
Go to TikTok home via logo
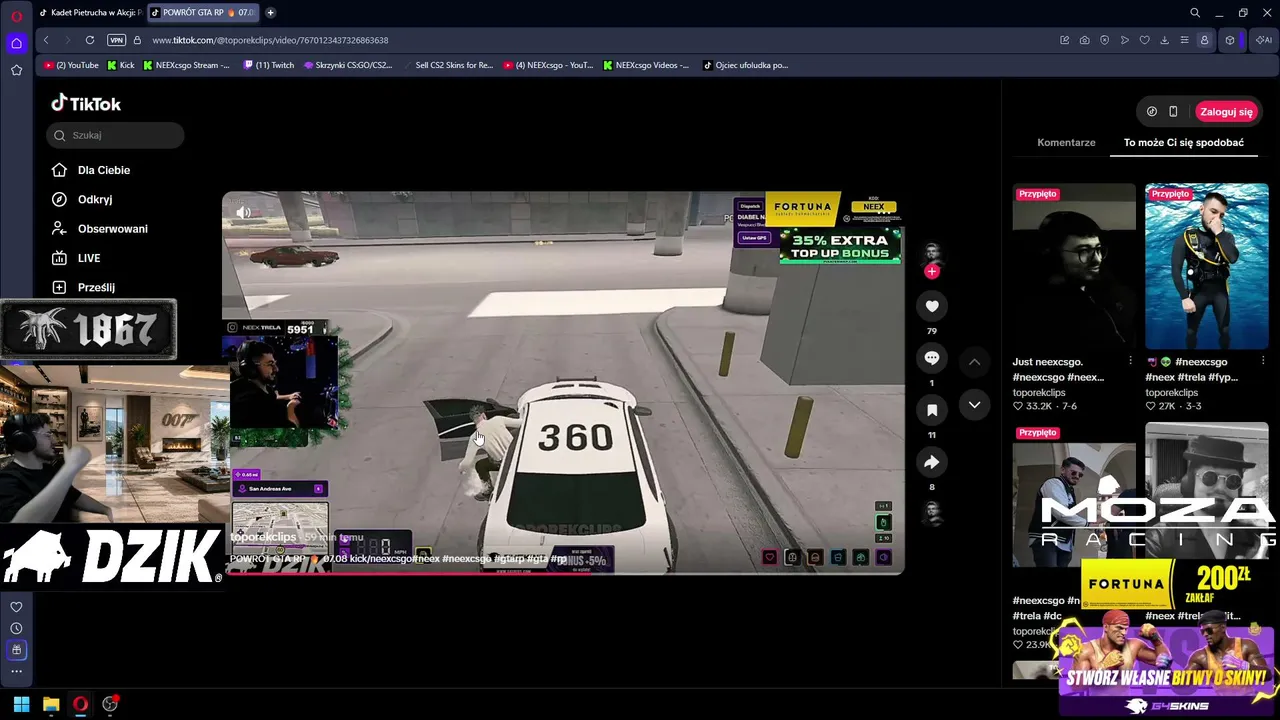(x=86, y=103)
